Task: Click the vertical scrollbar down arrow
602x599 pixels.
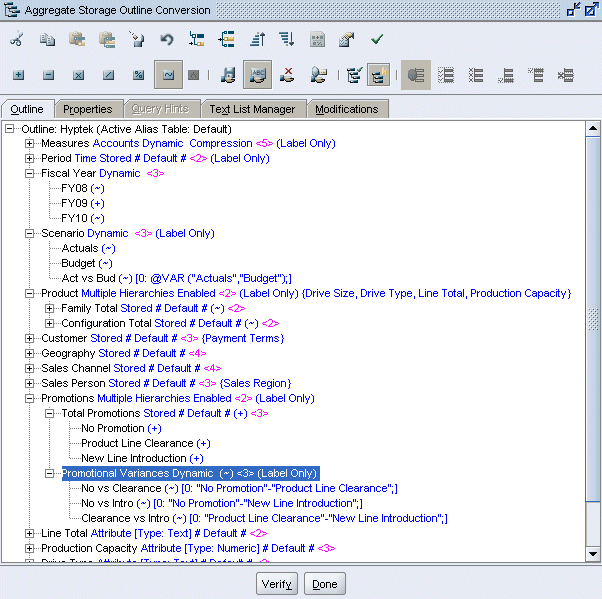Action: pyautogui.click(x=592, y=553)
